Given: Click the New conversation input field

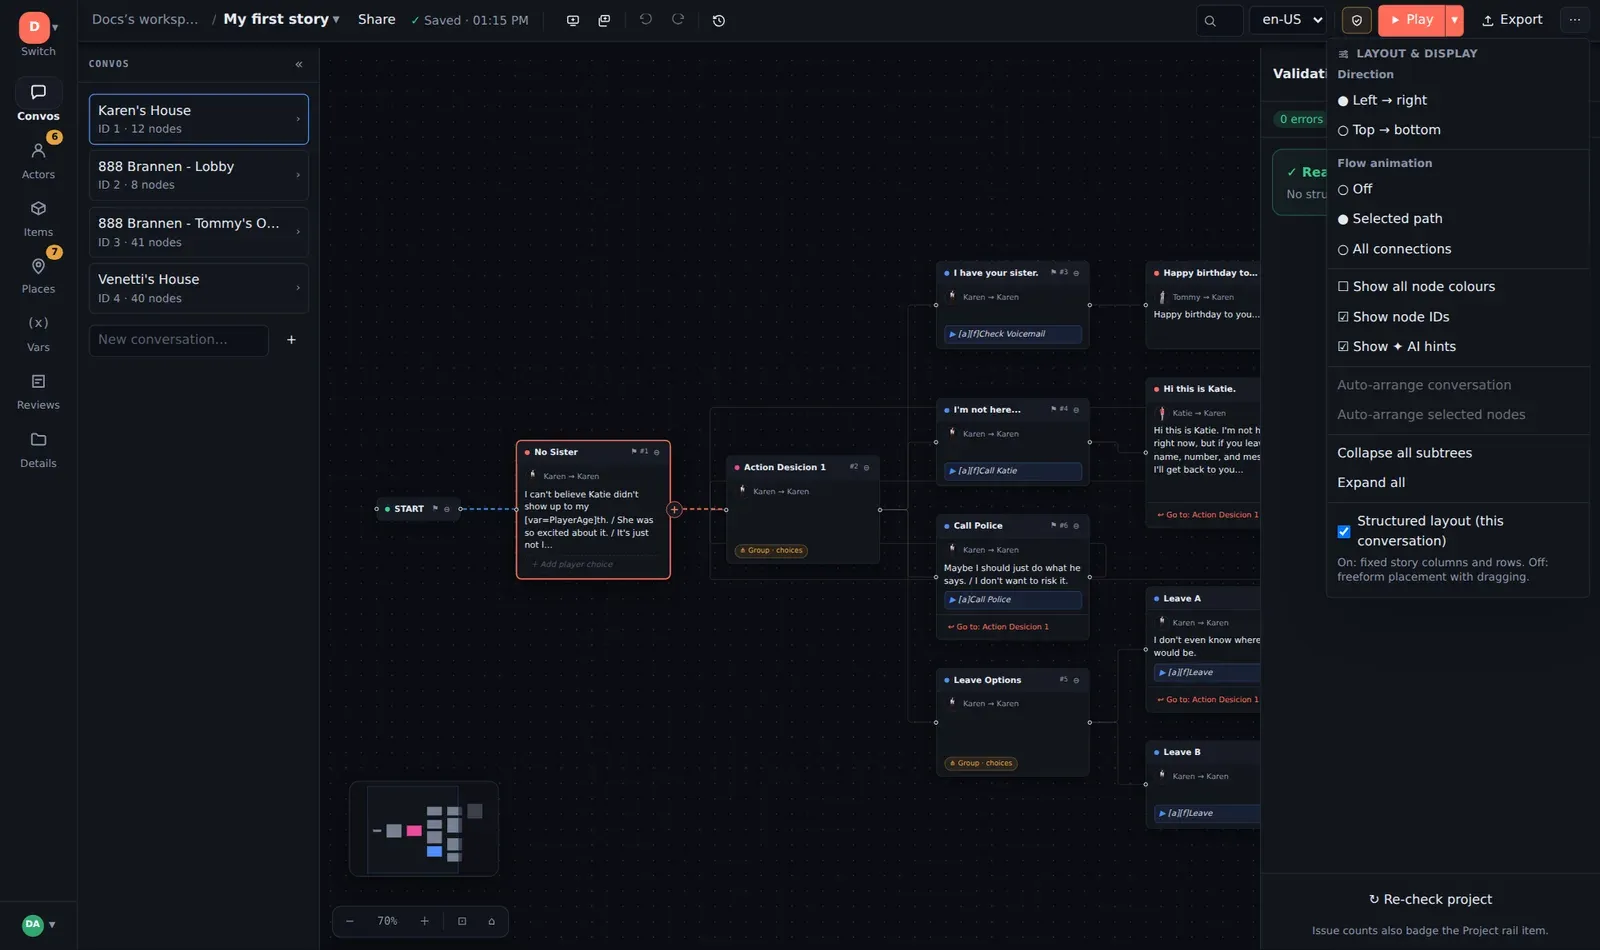Looking at the screenshot, I should click(179, 340).
